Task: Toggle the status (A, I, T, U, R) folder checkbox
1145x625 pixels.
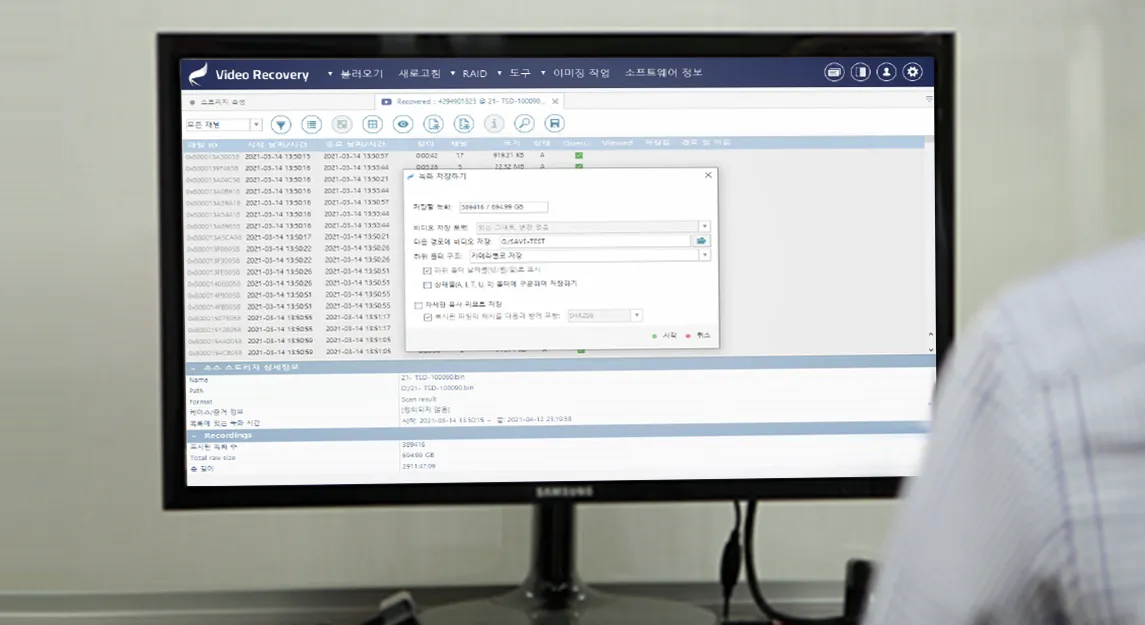Action: tap(428, 284)
